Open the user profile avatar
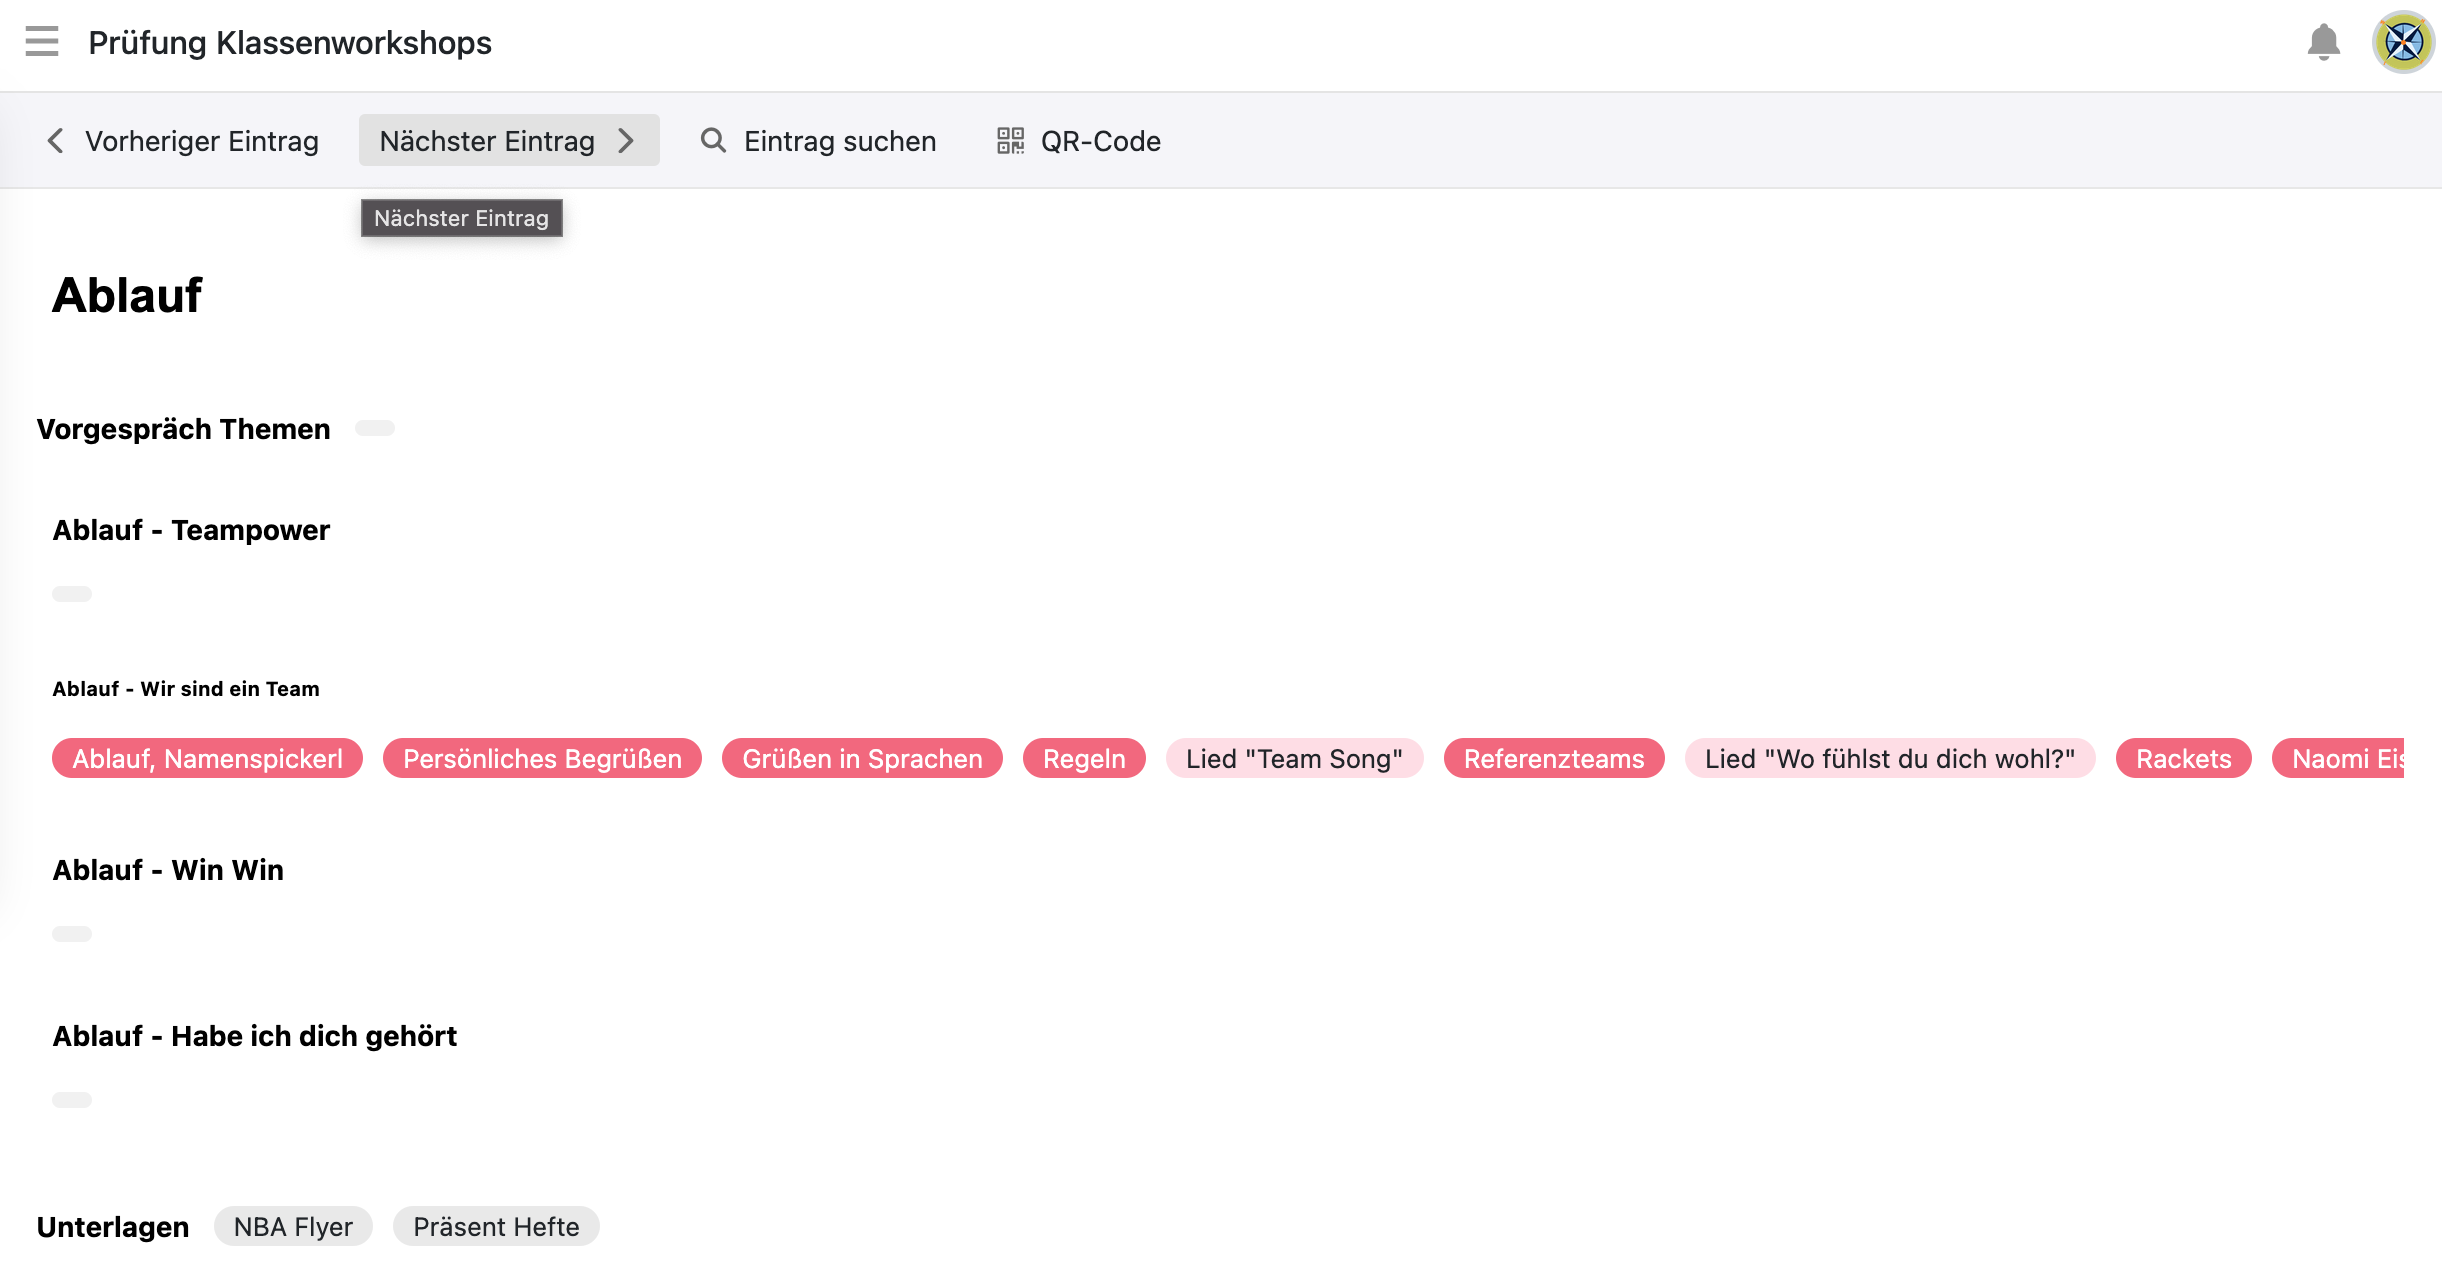The height and width of the screenshot is (1276, 2442). [2403, 42]
